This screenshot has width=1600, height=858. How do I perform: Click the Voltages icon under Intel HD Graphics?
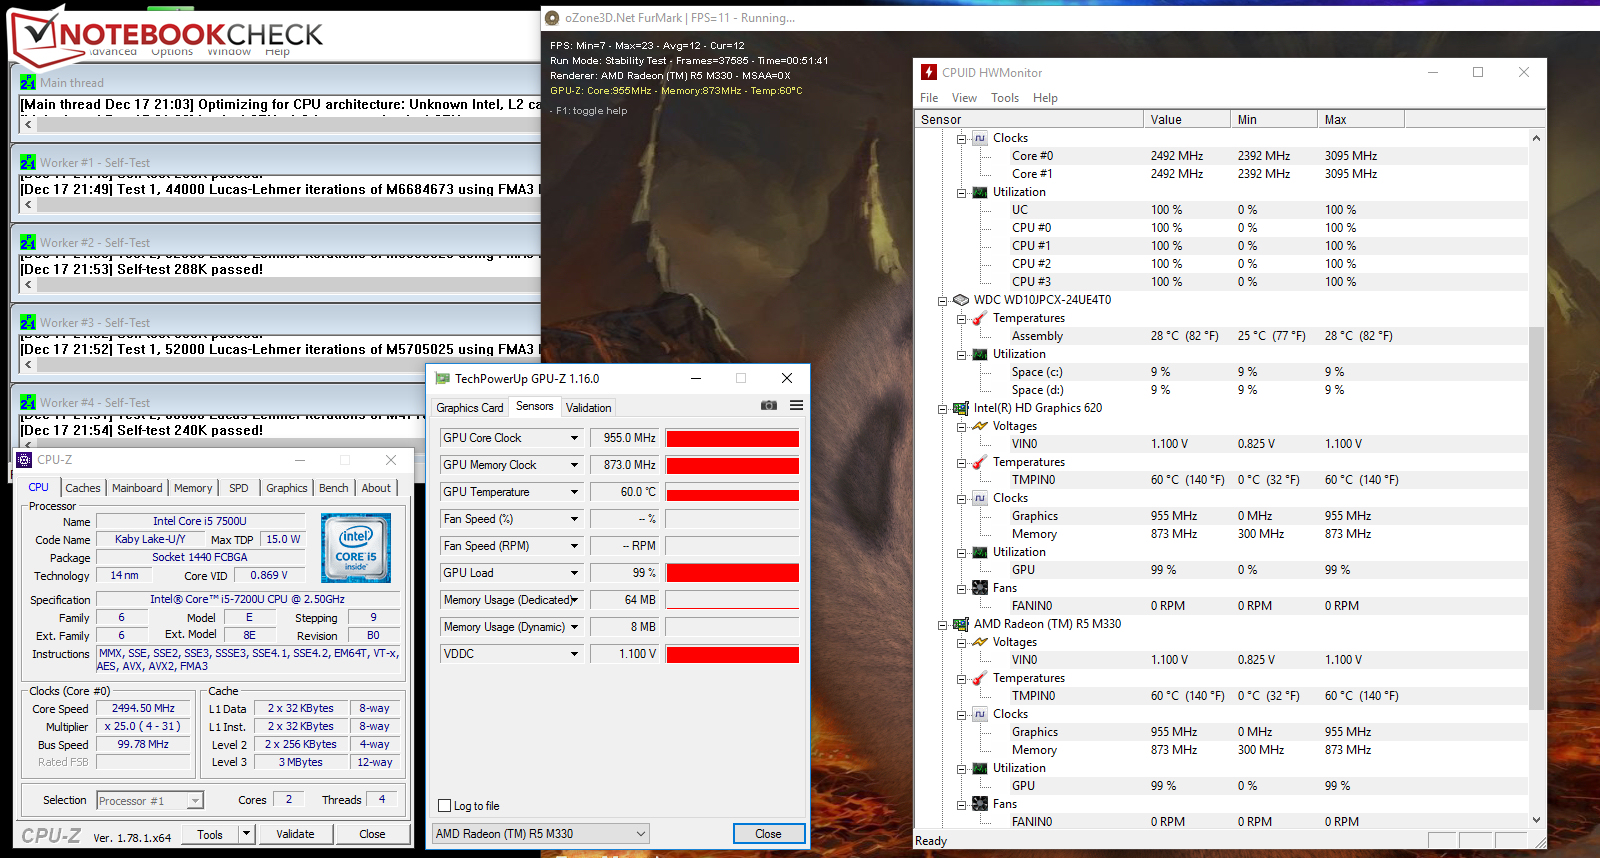coord(980,426)
